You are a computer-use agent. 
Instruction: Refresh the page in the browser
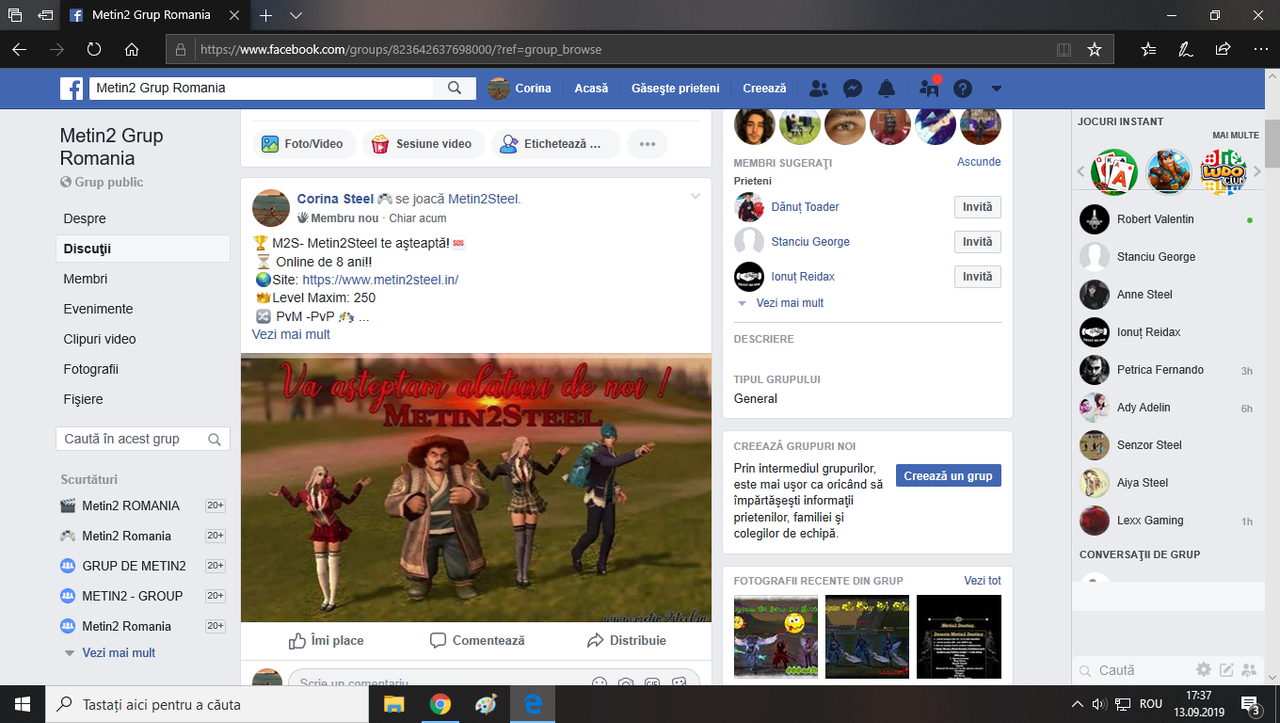click(94, 49)
